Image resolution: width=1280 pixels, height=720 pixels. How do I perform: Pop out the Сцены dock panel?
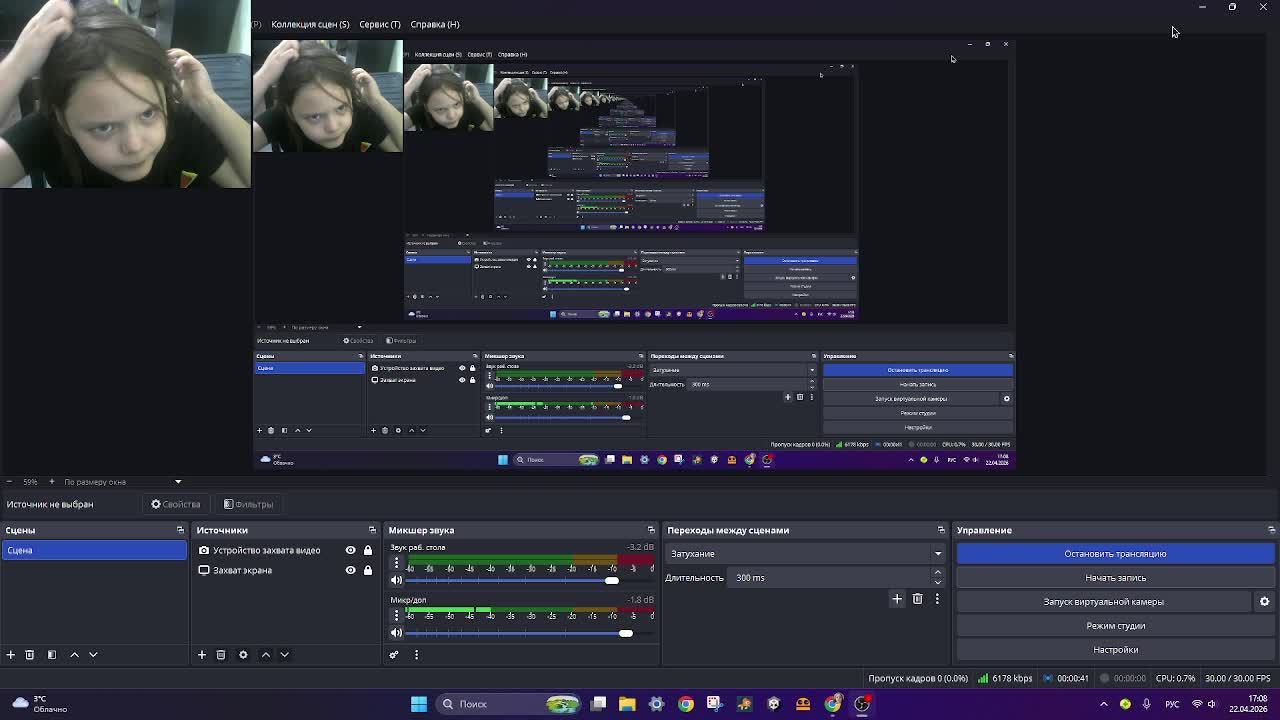click(x=180, y=530)
